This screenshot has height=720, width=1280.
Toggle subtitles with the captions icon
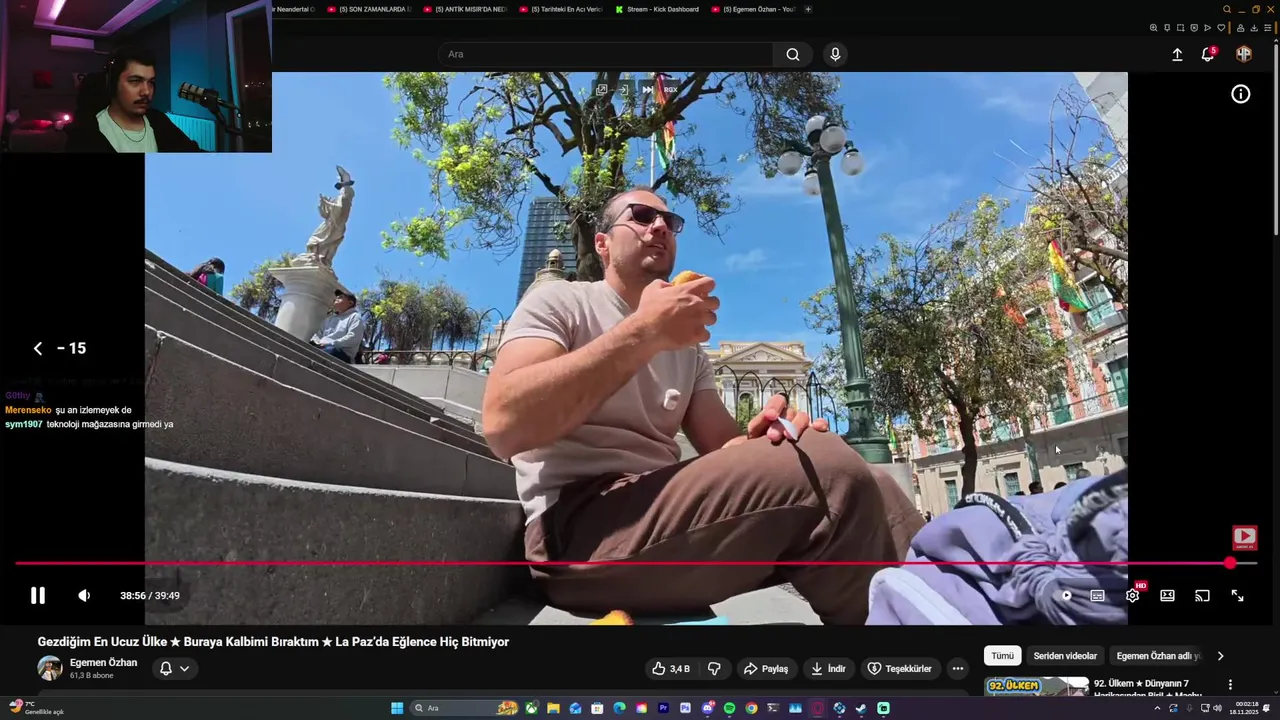[1097, 596]
